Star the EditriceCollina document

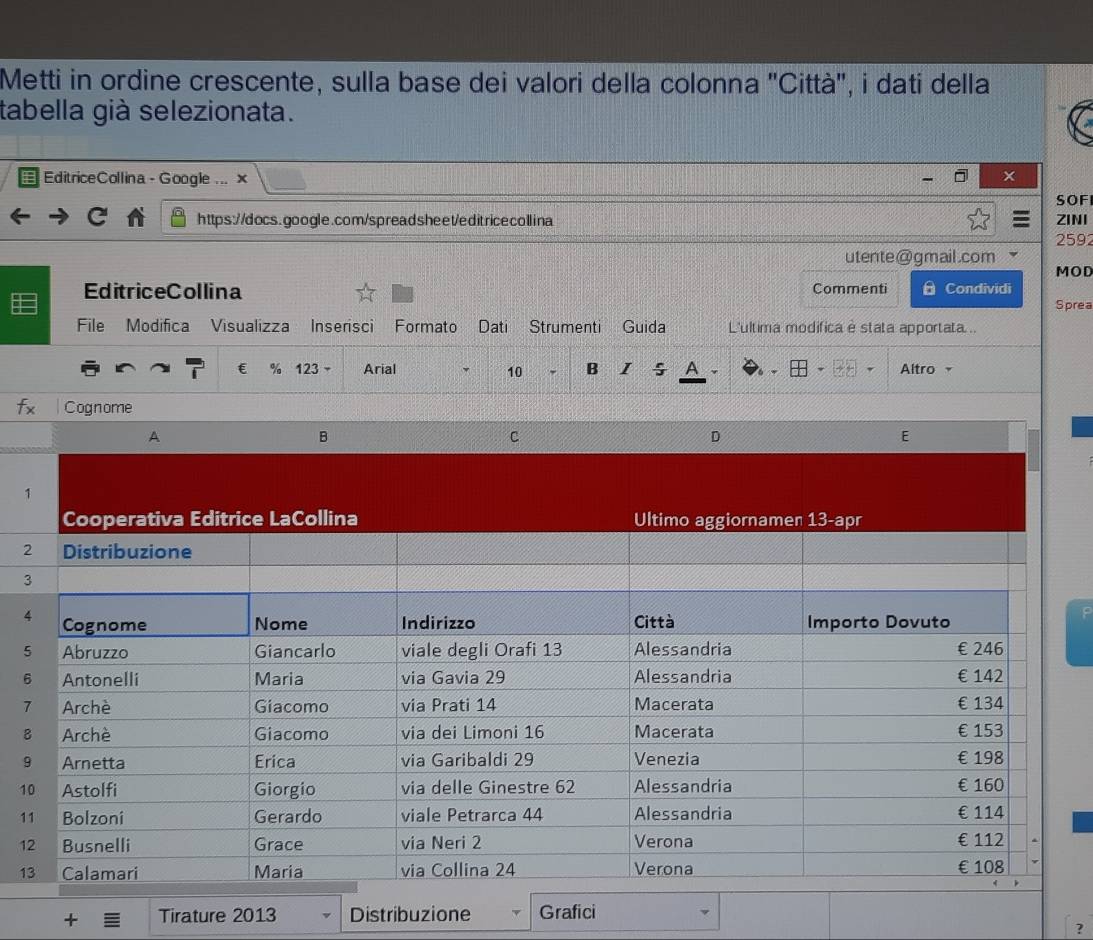(366, 292)
